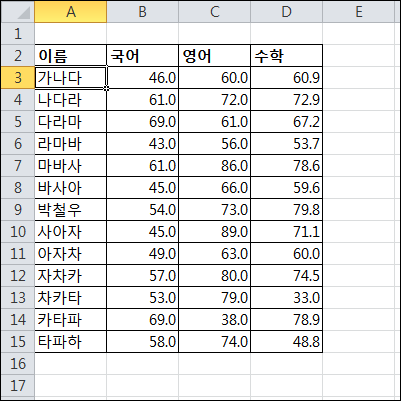This screenshot has height=401, width=401.
Task: Click the 58.0 value cell
Action: [x=143, y=342]
